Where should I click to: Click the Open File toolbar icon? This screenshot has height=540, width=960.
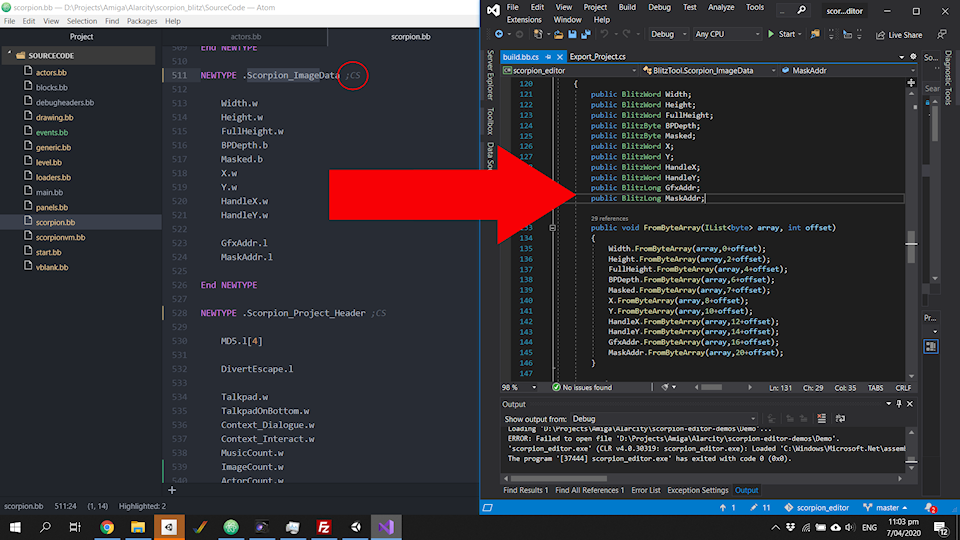pyautogui.click(x=558, y=34)
